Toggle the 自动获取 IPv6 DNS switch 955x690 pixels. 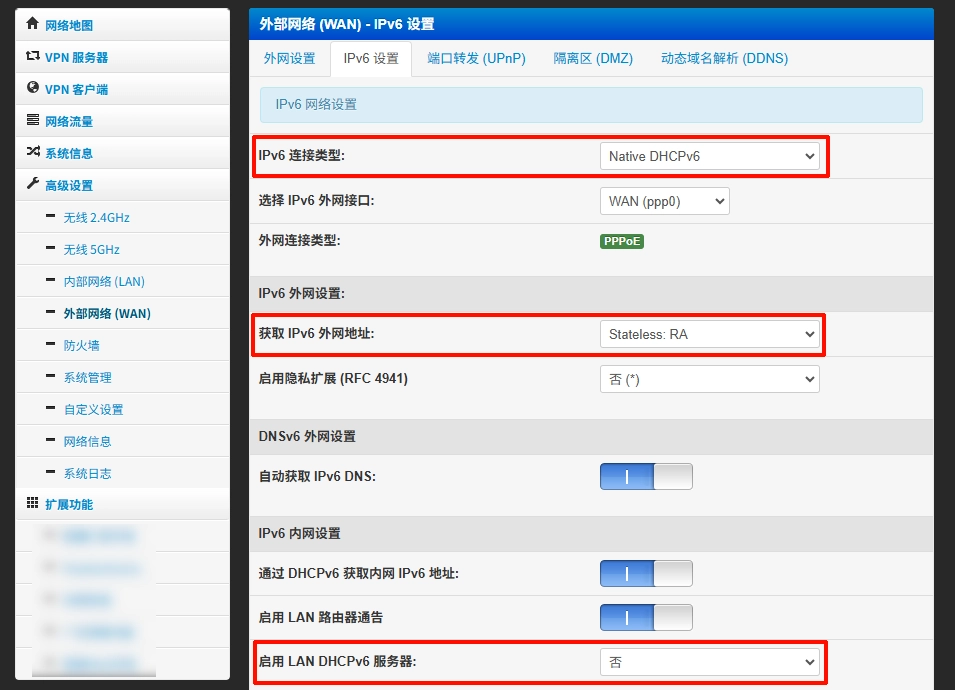(x=646, y=476)
